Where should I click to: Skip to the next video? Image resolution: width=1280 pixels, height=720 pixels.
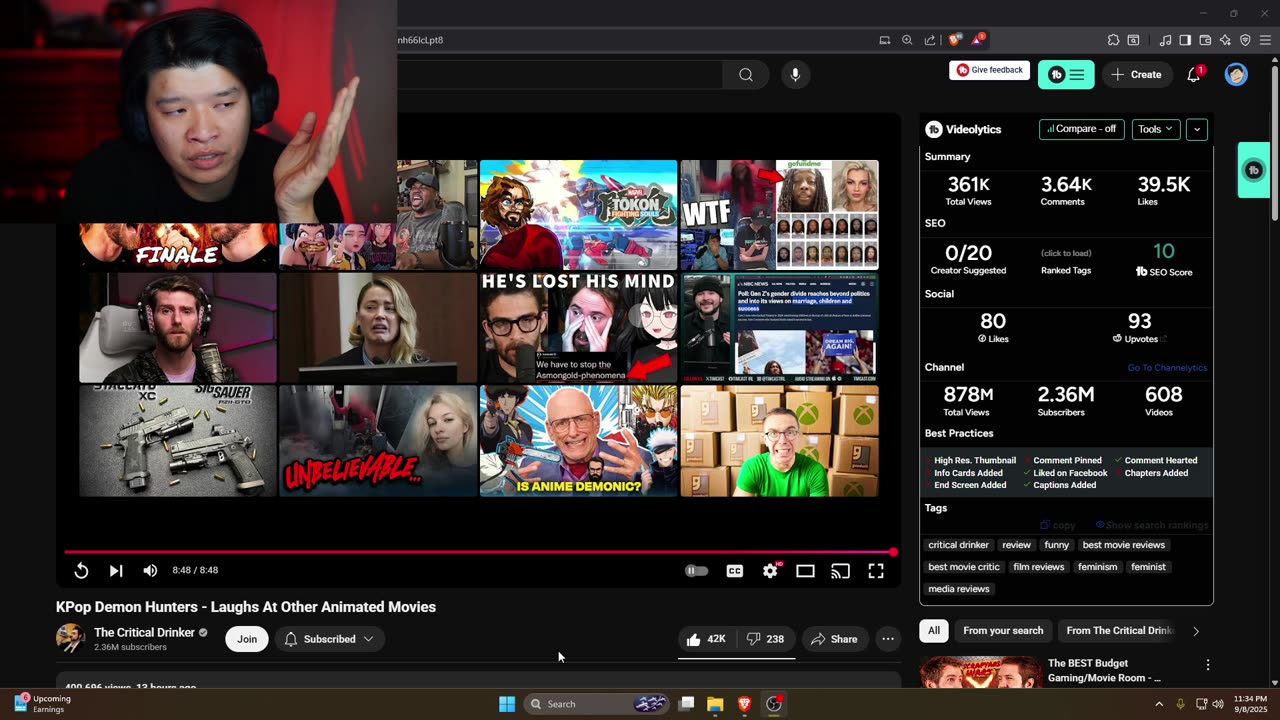(x=116, y=570)
